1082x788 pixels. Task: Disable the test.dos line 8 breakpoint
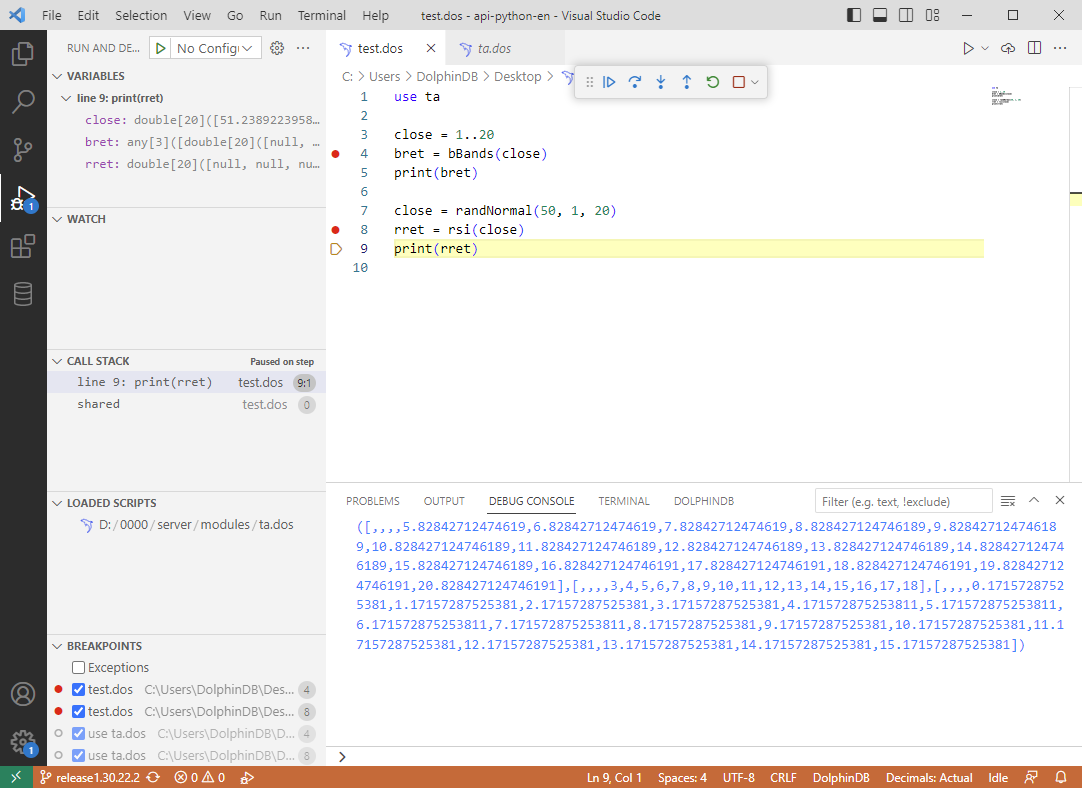tap(79, 712)
